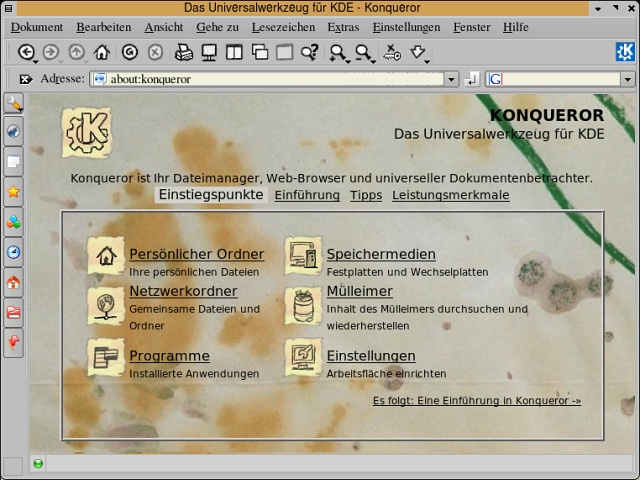Open the Back button history dropdown arrow
Viewport: 640px width, 480px height.
coord(36,62)
